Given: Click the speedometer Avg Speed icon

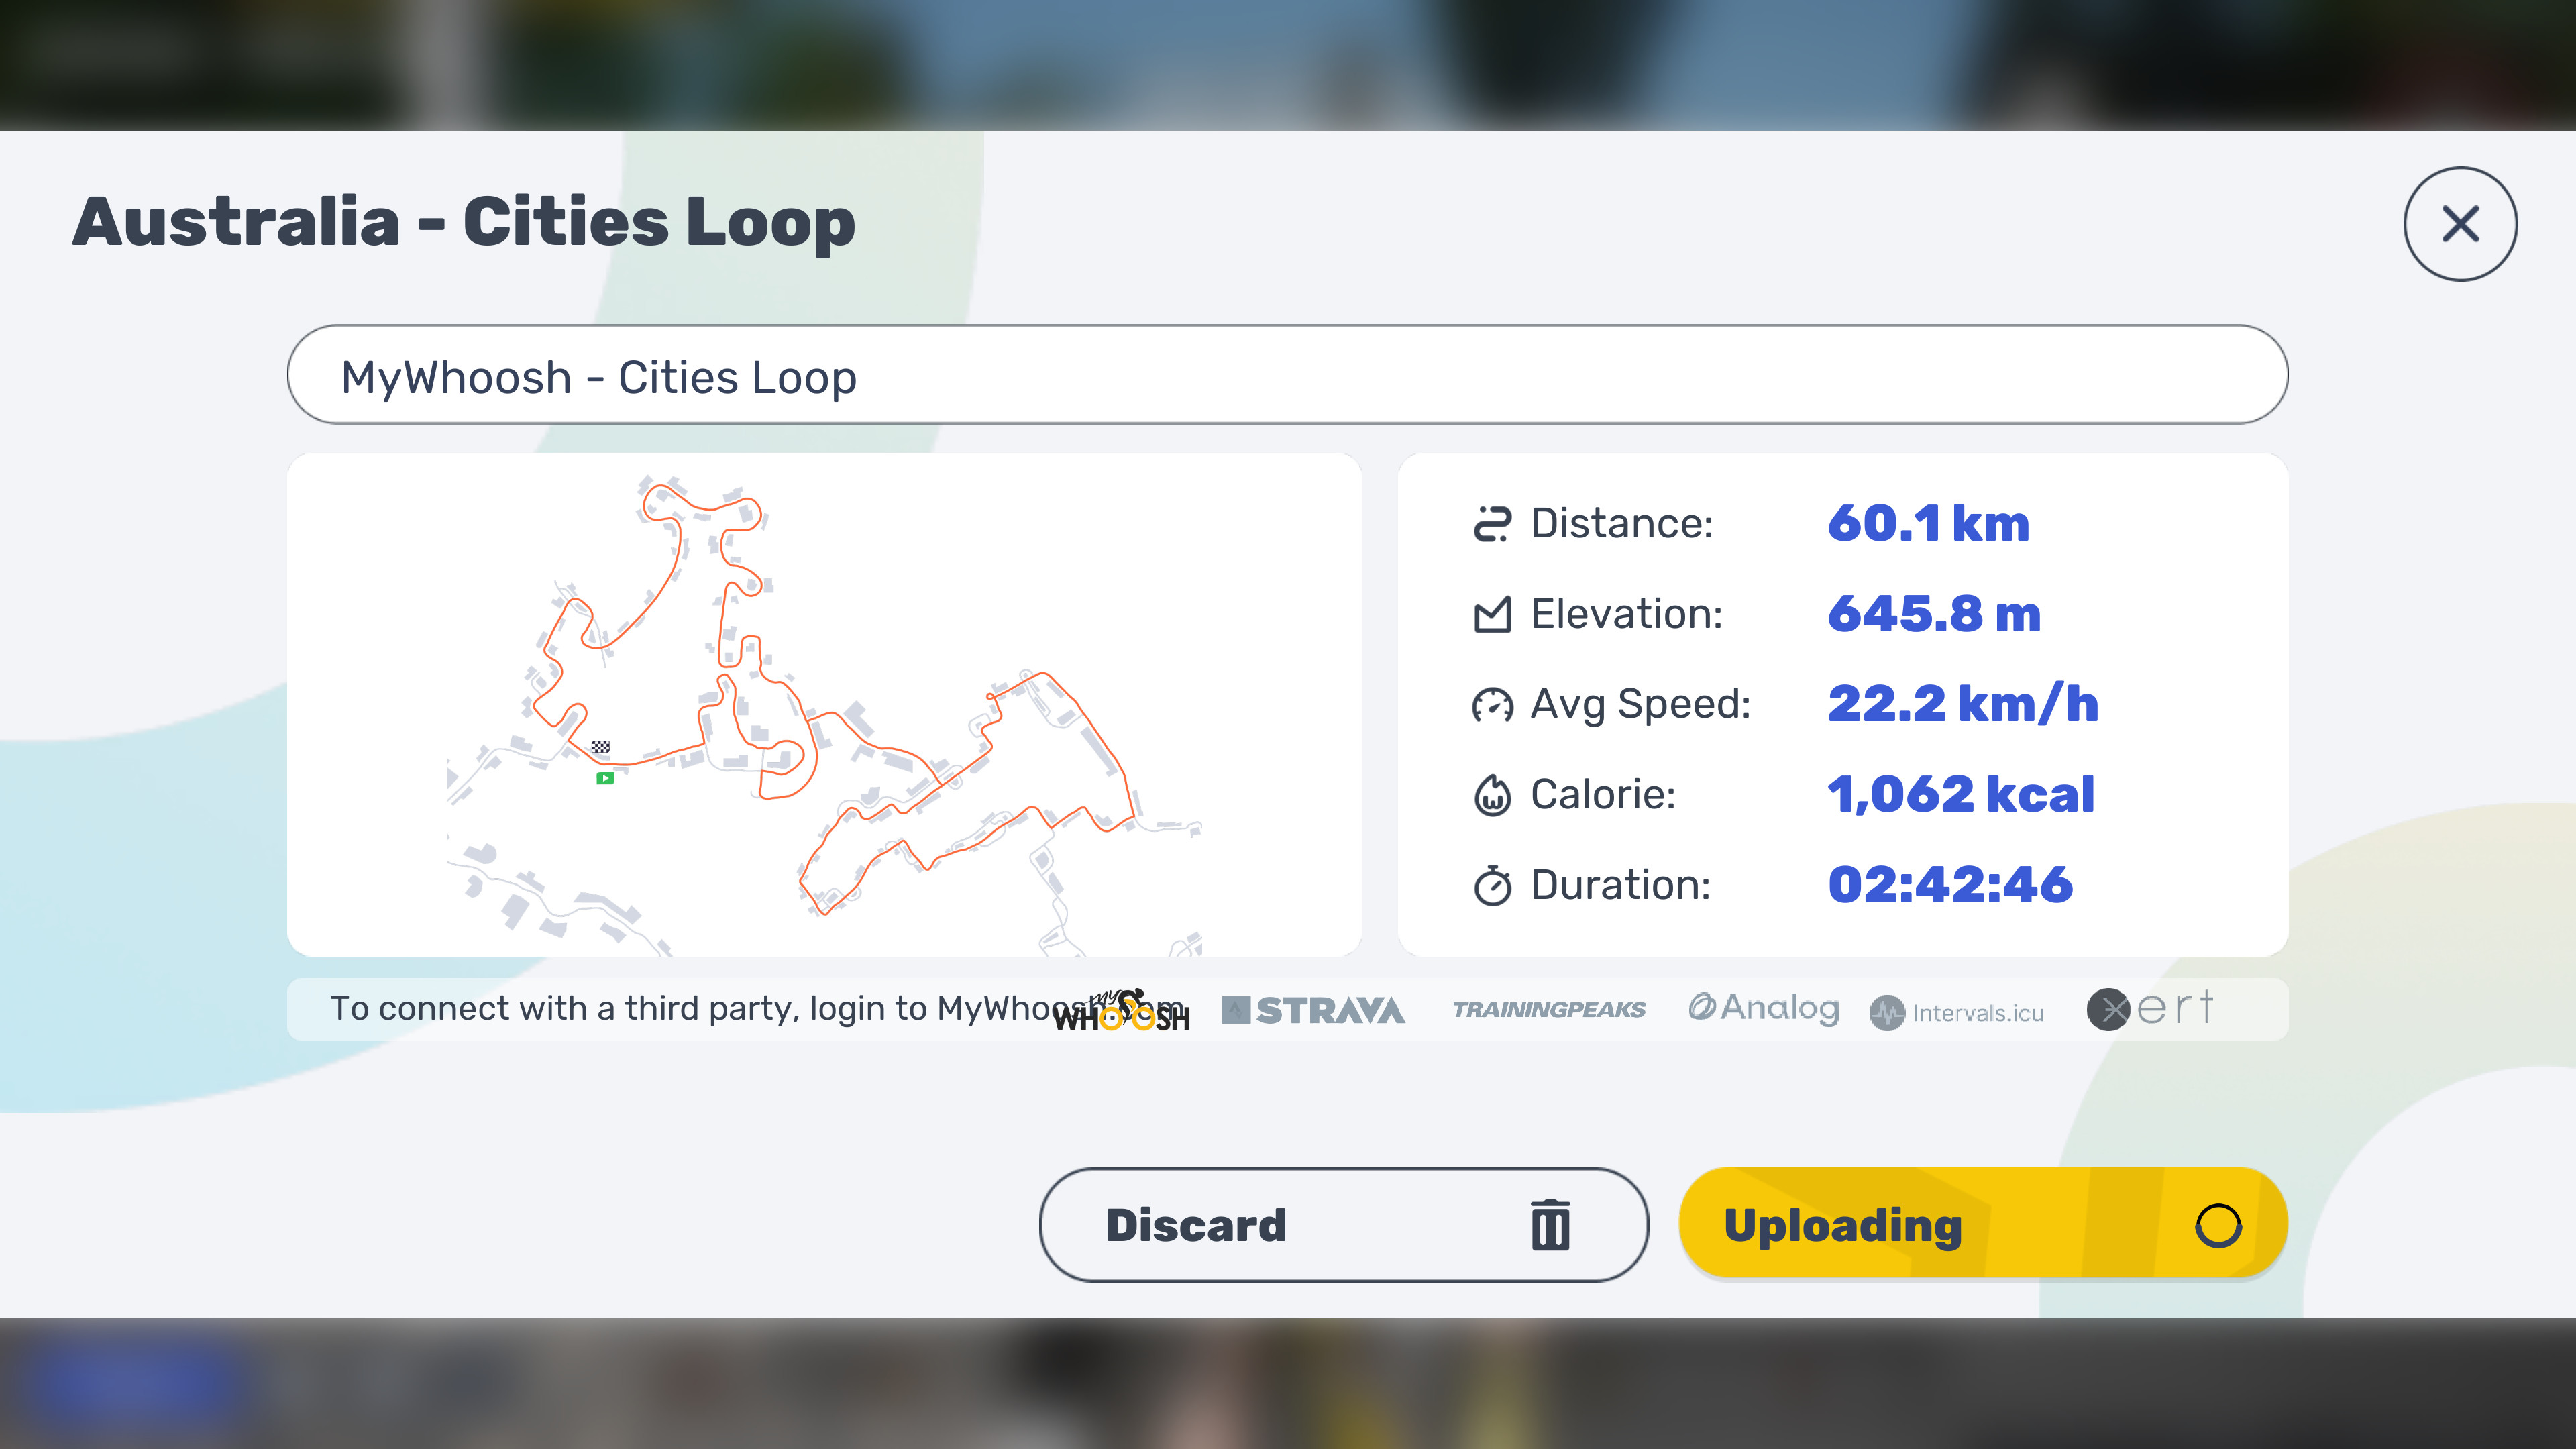Looking at the screenshot, I should coord(1492,705).
